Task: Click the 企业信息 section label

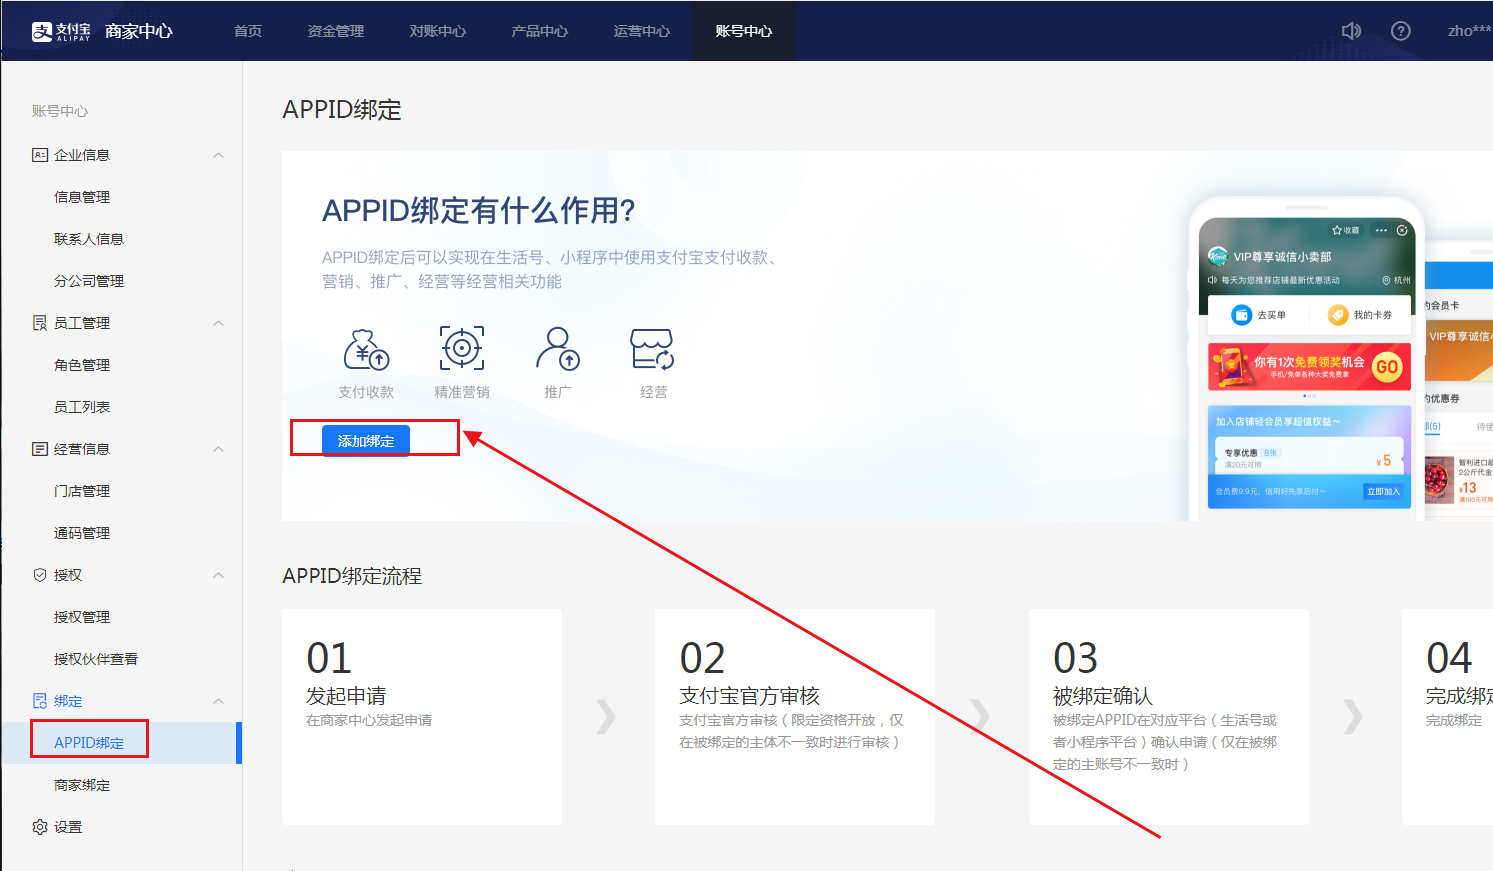Action: [82, 155]
